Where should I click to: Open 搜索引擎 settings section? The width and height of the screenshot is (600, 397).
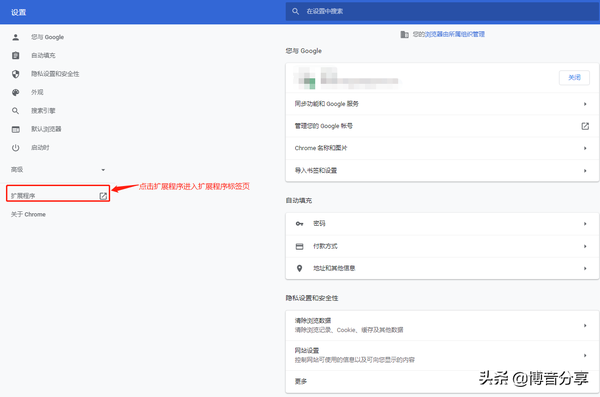pos(43,111)
